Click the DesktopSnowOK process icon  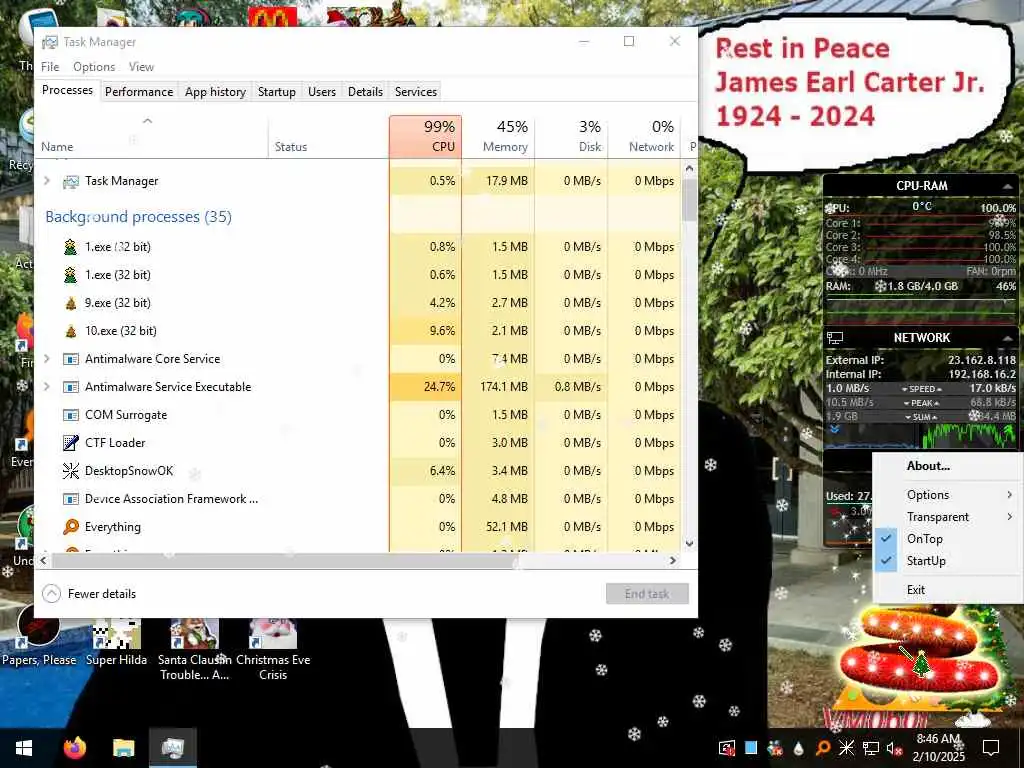71,471
